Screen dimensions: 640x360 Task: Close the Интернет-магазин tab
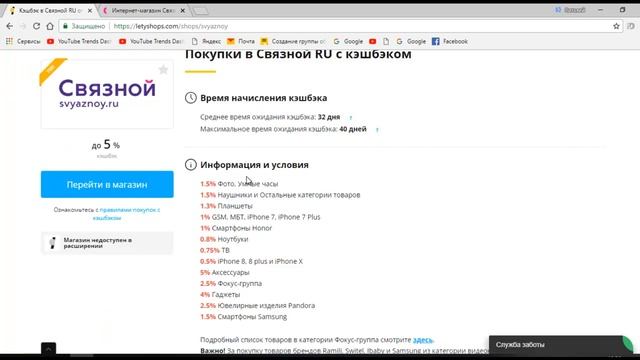pyautogui.click(x=182, y=11)
